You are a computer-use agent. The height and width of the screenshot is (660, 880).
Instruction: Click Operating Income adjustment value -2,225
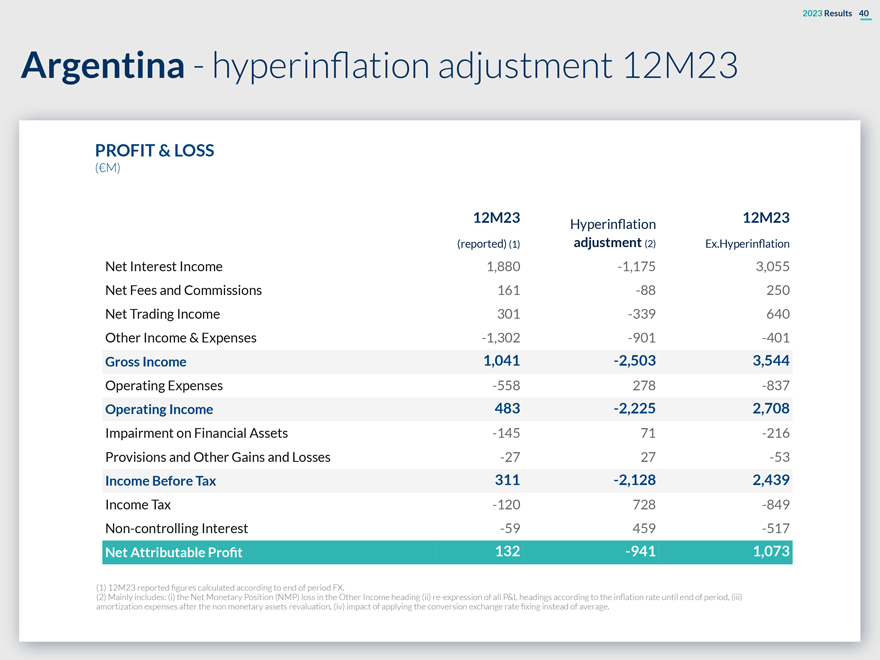point(634,409)
